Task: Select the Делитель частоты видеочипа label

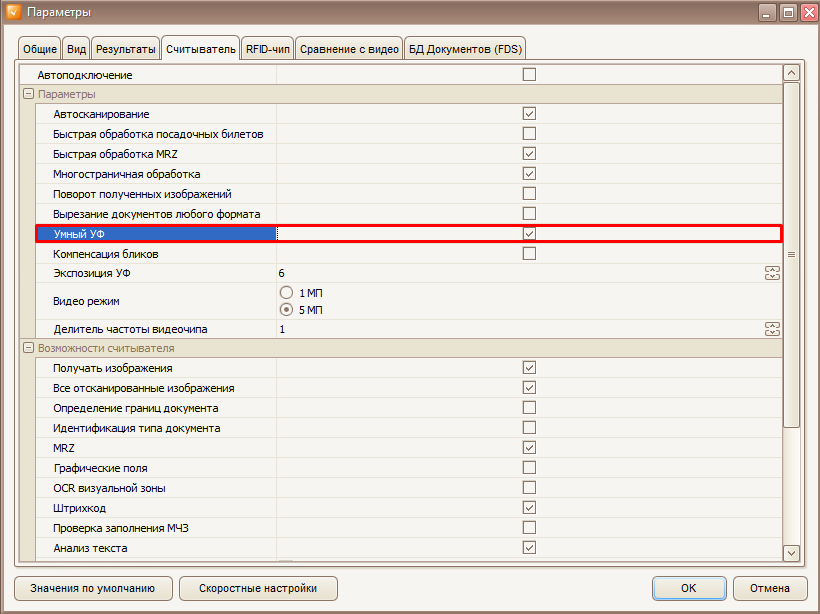Action: click(130, 329)
